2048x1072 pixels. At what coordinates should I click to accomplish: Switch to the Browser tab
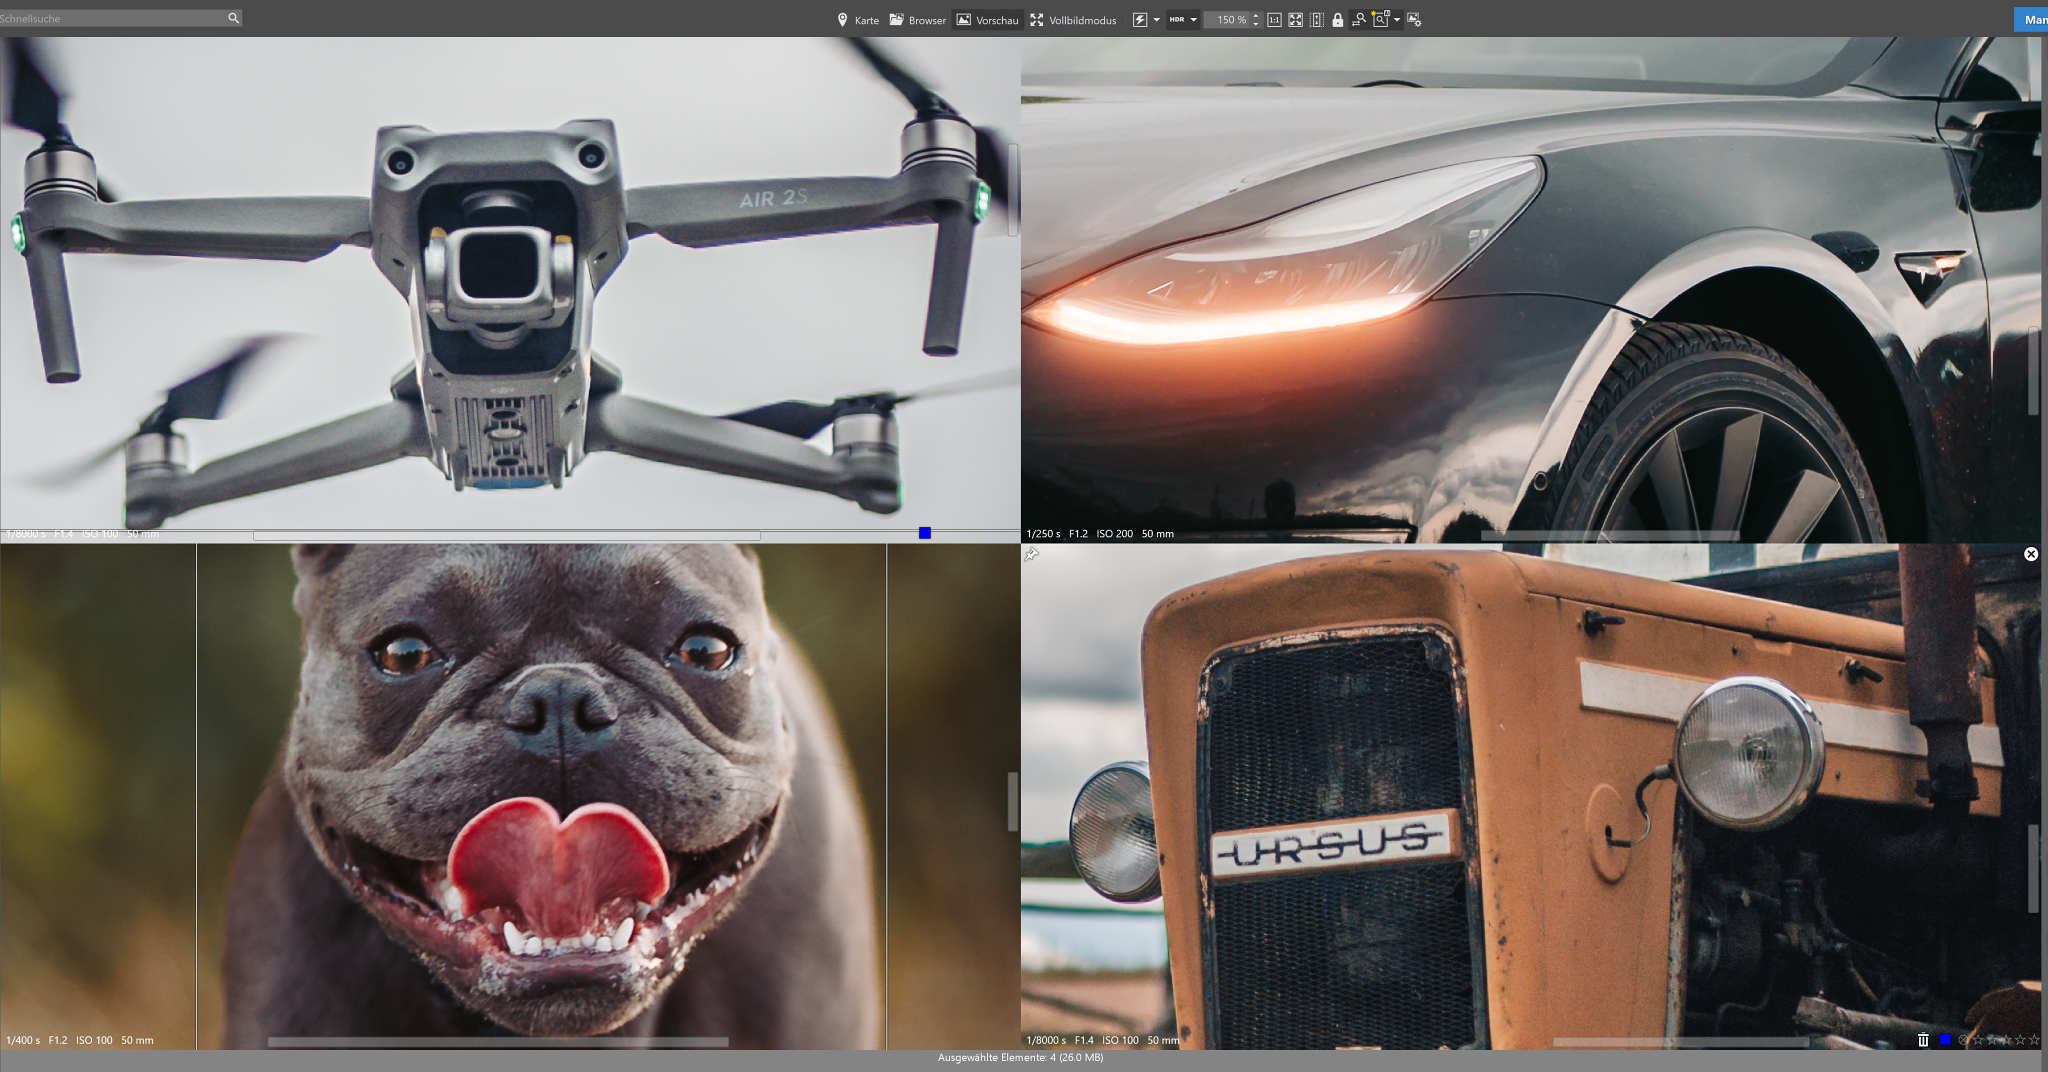pyautogui.click(x=917, y=20)
